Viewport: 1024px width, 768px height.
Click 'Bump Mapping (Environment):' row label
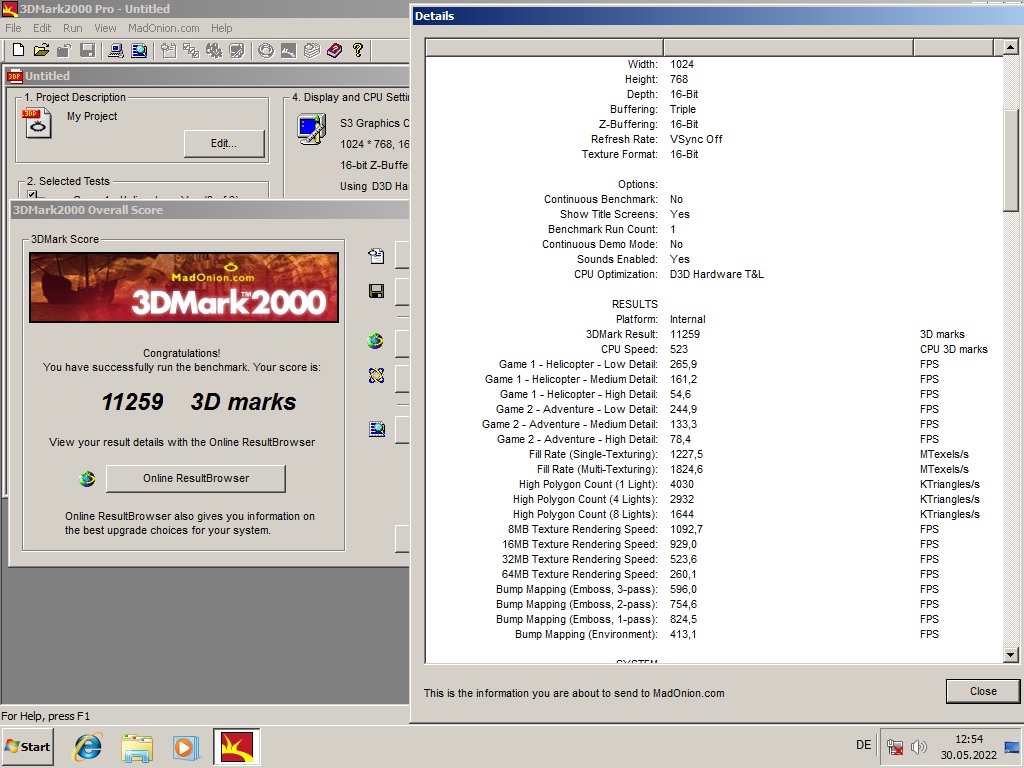[x=586, y=635]
